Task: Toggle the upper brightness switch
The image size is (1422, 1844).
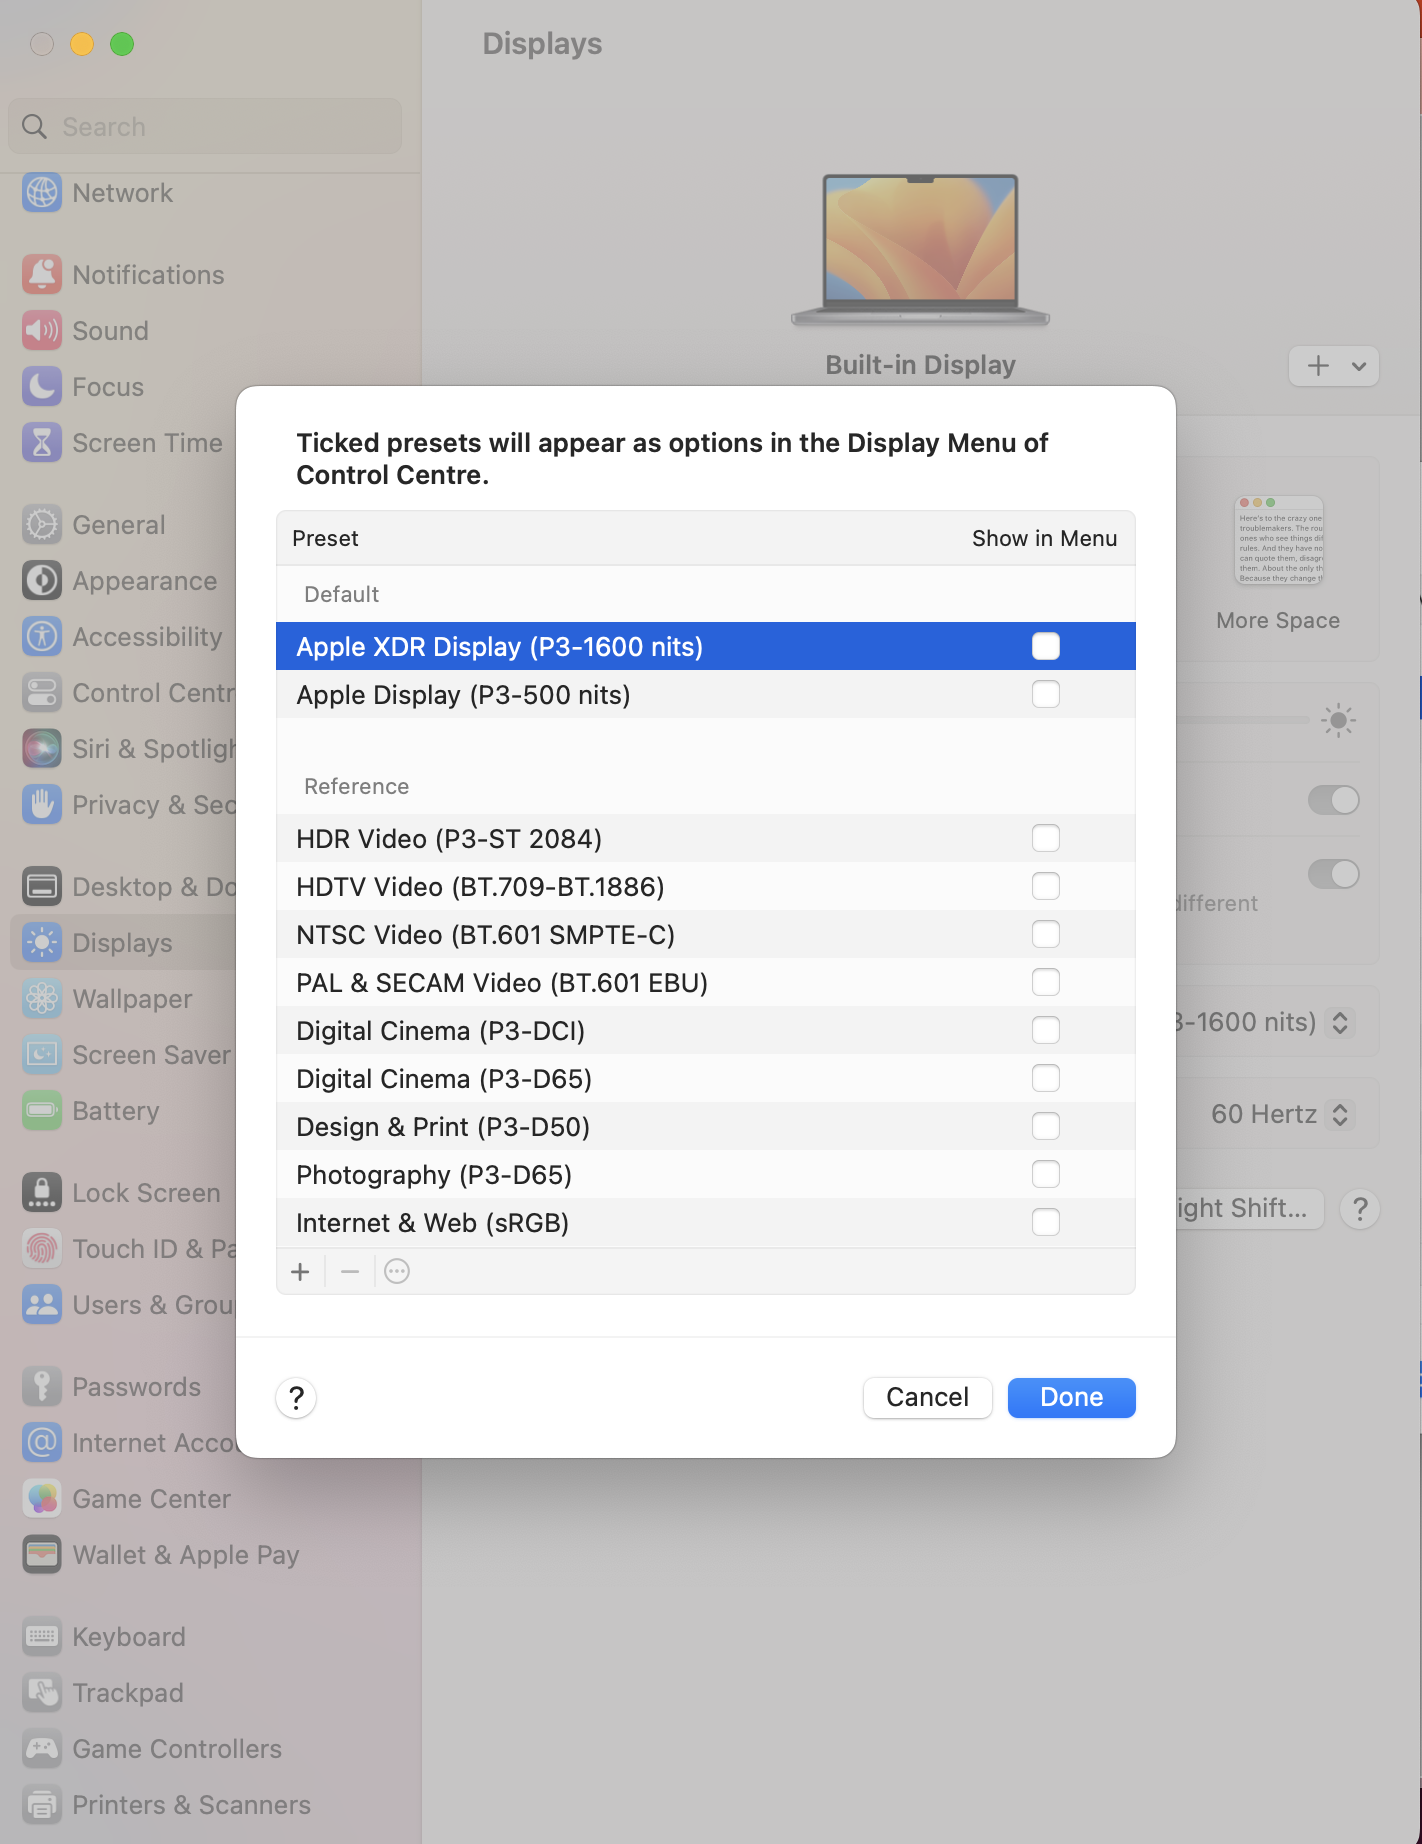Action: tap(1334, 800)
